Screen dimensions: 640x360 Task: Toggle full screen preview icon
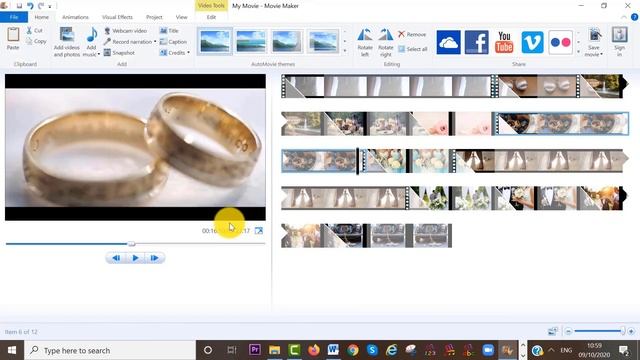click(259, 231)
